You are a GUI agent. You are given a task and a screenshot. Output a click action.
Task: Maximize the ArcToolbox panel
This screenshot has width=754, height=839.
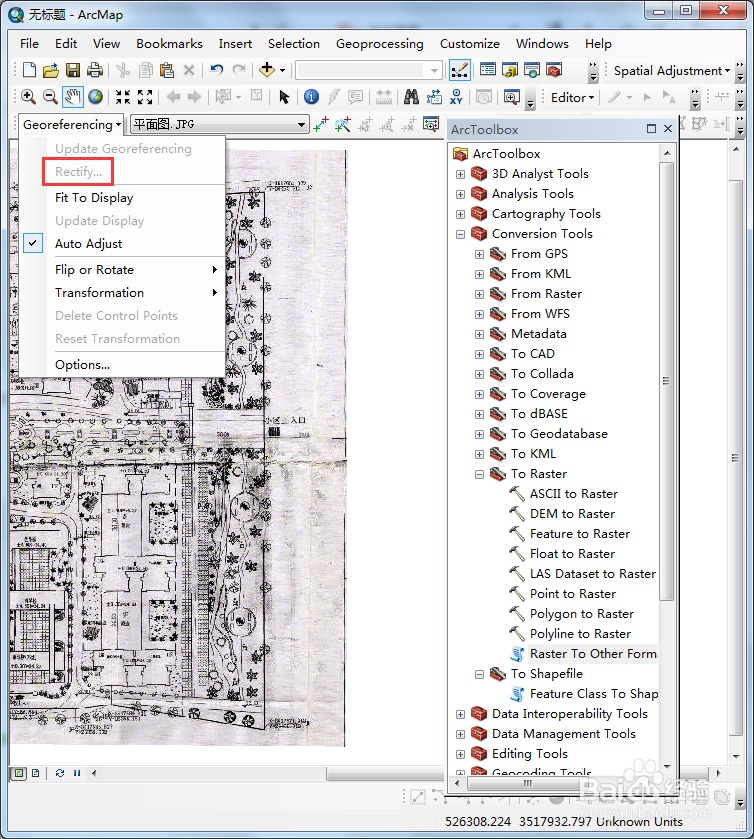pyautogui.click(x=651, y=129)
